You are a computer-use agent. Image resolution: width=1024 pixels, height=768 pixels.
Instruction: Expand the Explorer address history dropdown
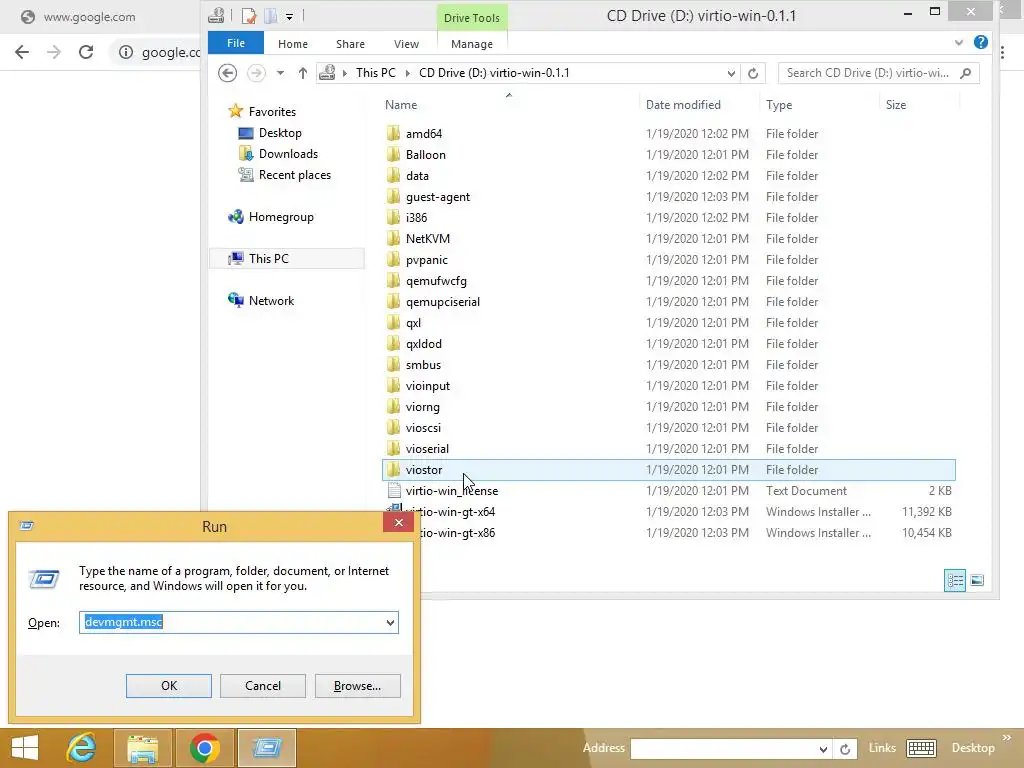click(x=731, y=73)
